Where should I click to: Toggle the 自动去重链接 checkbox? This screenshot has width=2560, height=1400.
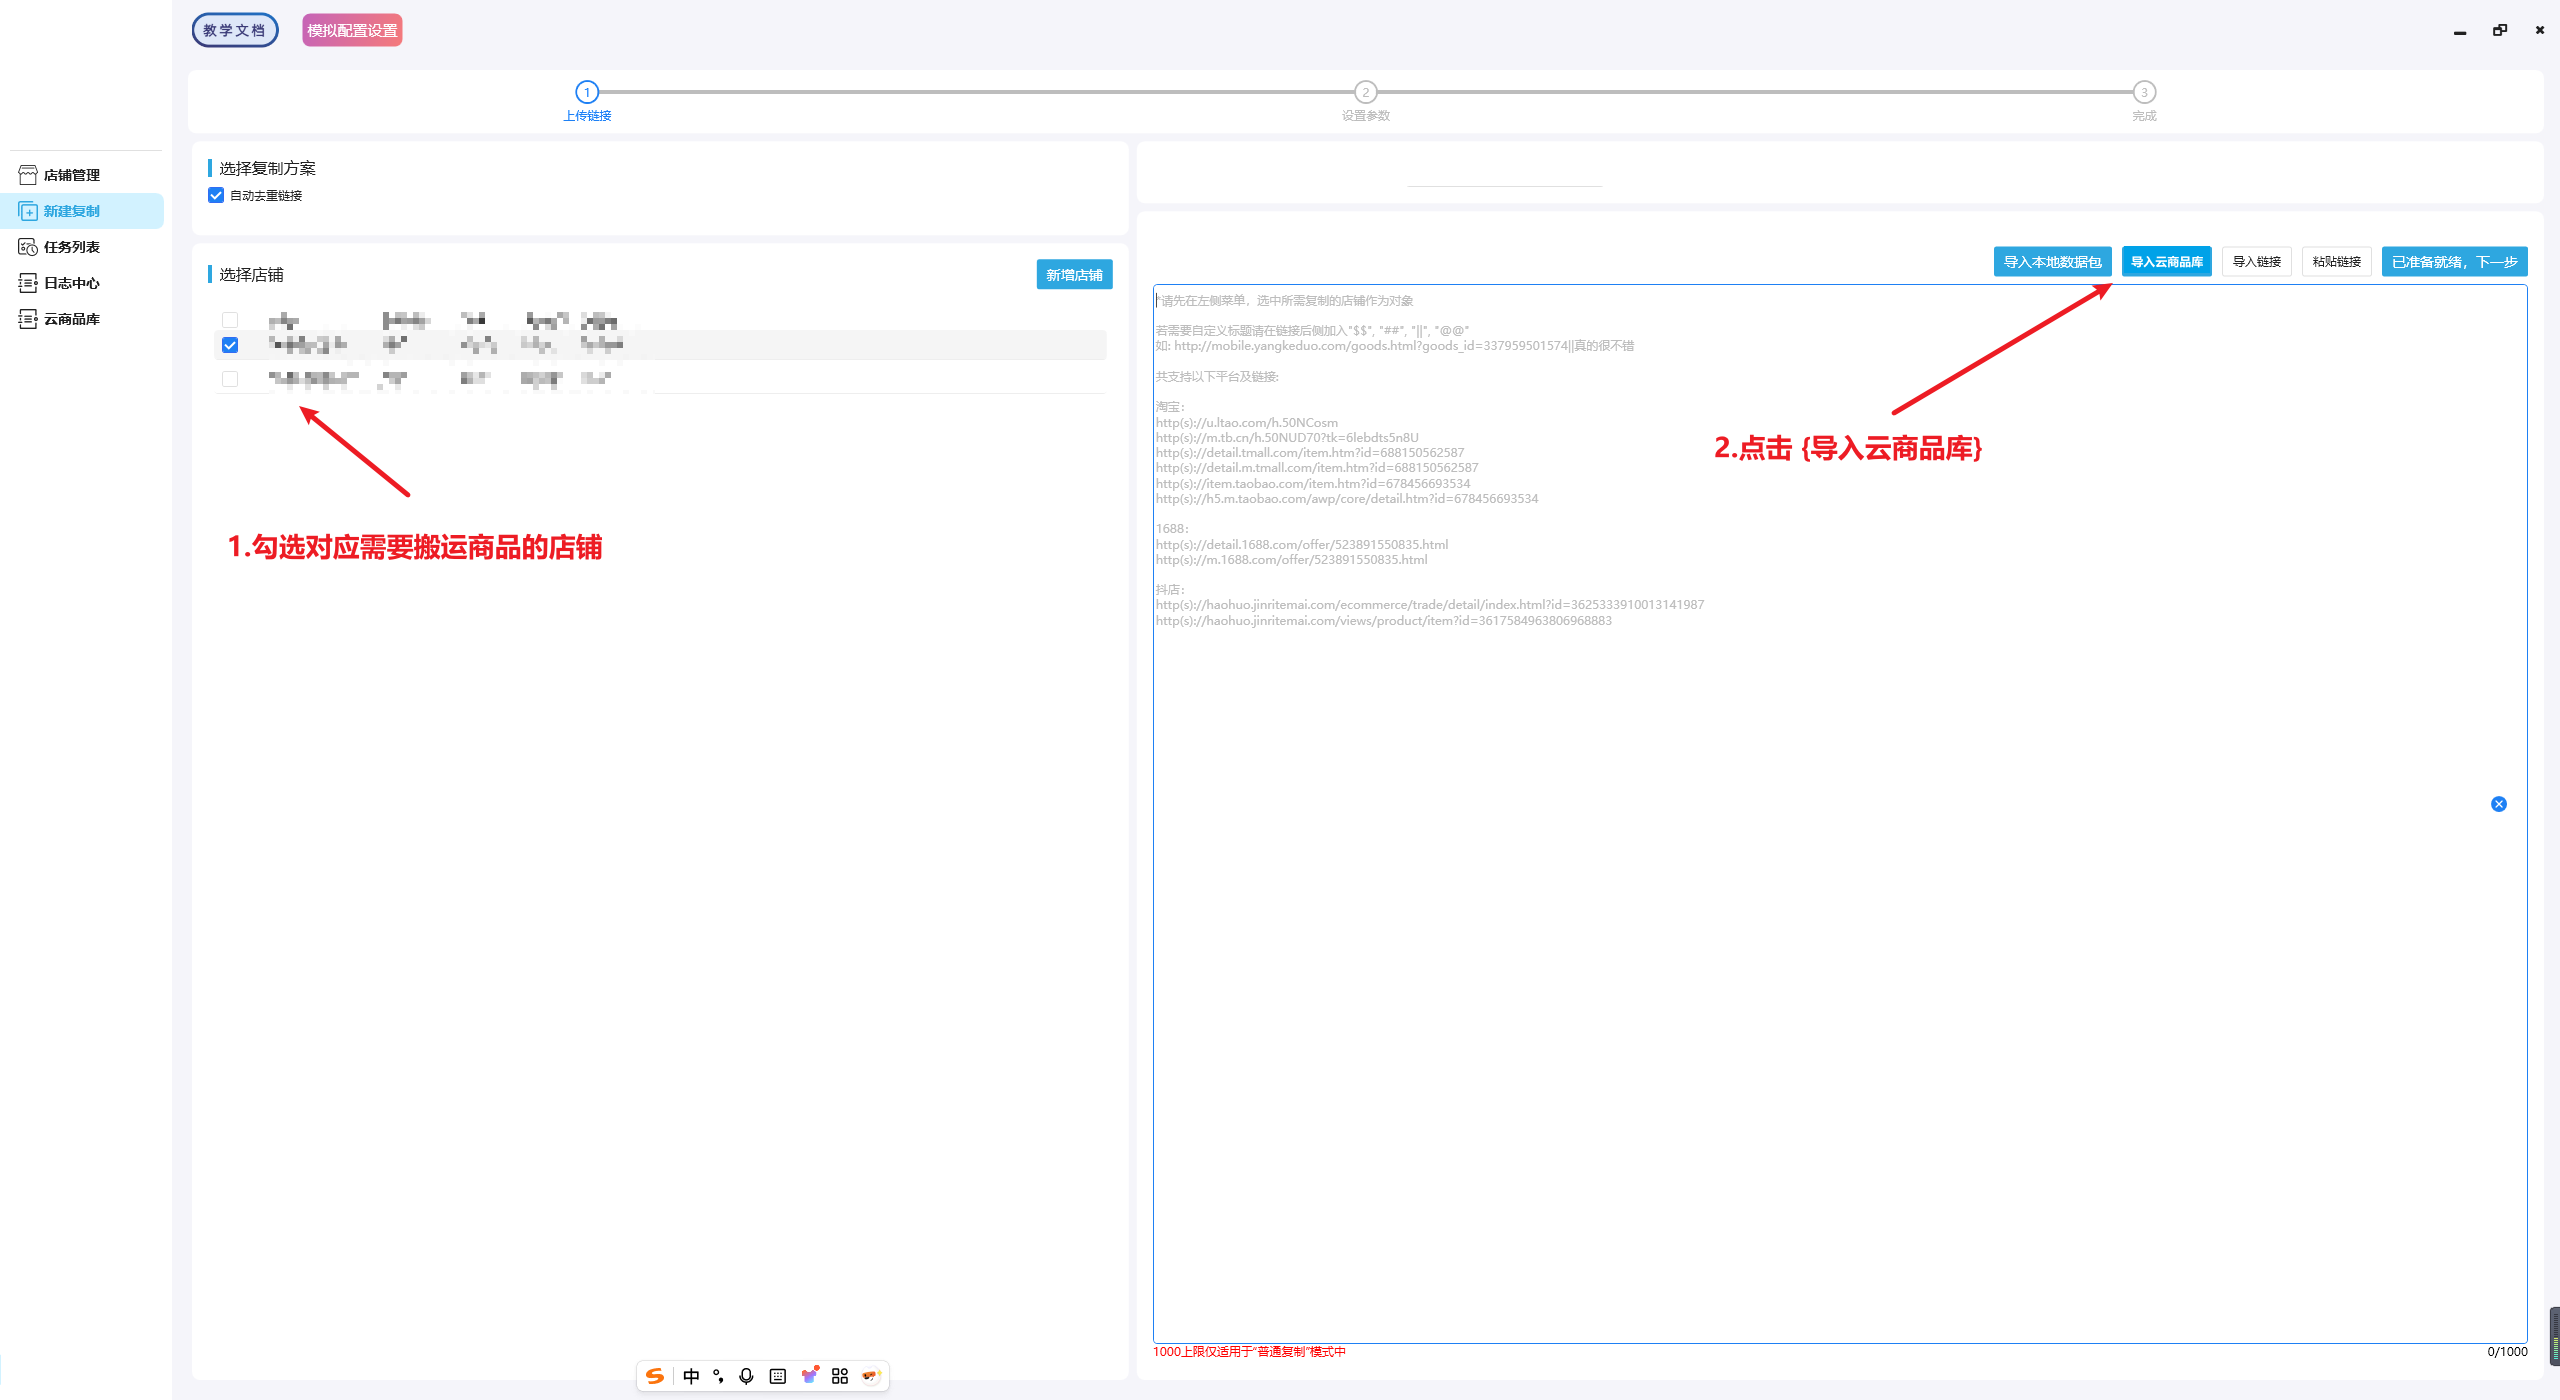coord(216,195)
